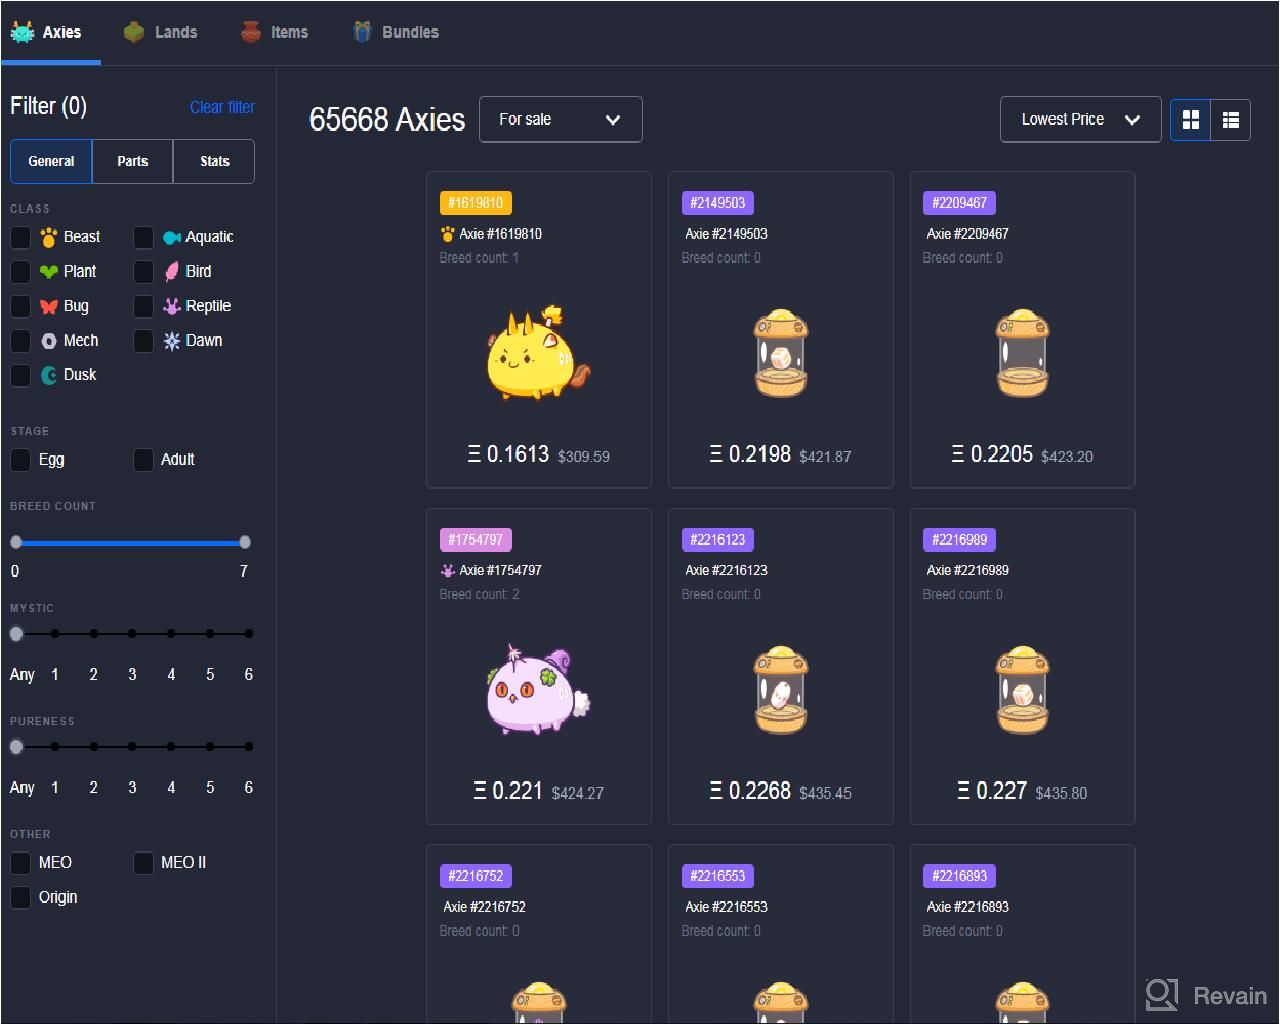Switch to grid view layout

point(1190,120)
